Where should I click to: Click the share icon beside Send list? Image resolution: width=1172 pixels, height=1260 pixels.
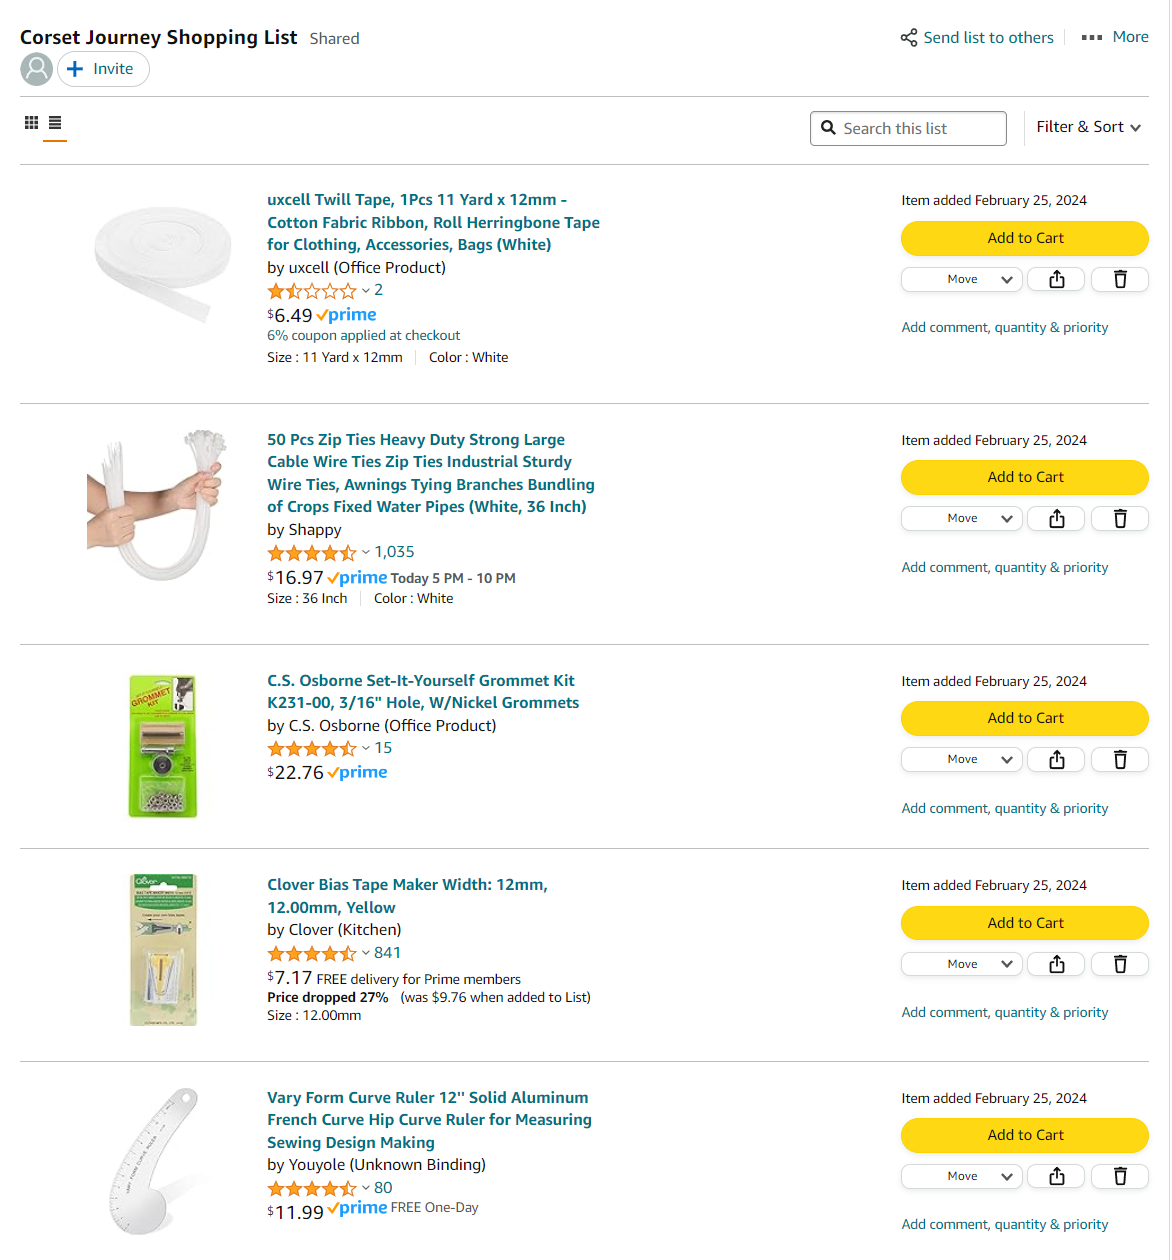click(908, 36)
